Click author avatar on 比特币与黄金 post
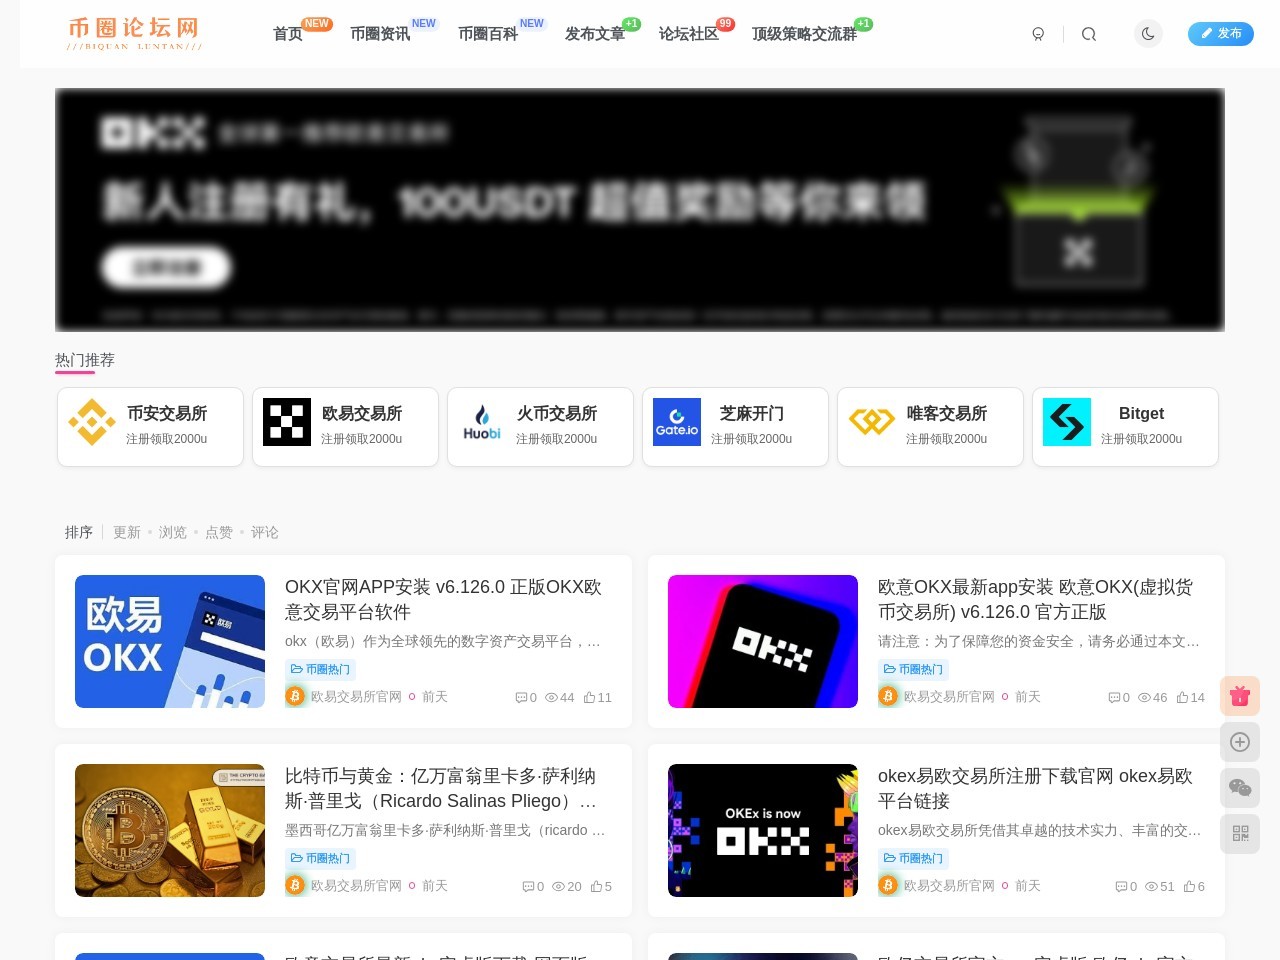The width and height of the screenshot is (1280, 960). (x=295, y=885)
